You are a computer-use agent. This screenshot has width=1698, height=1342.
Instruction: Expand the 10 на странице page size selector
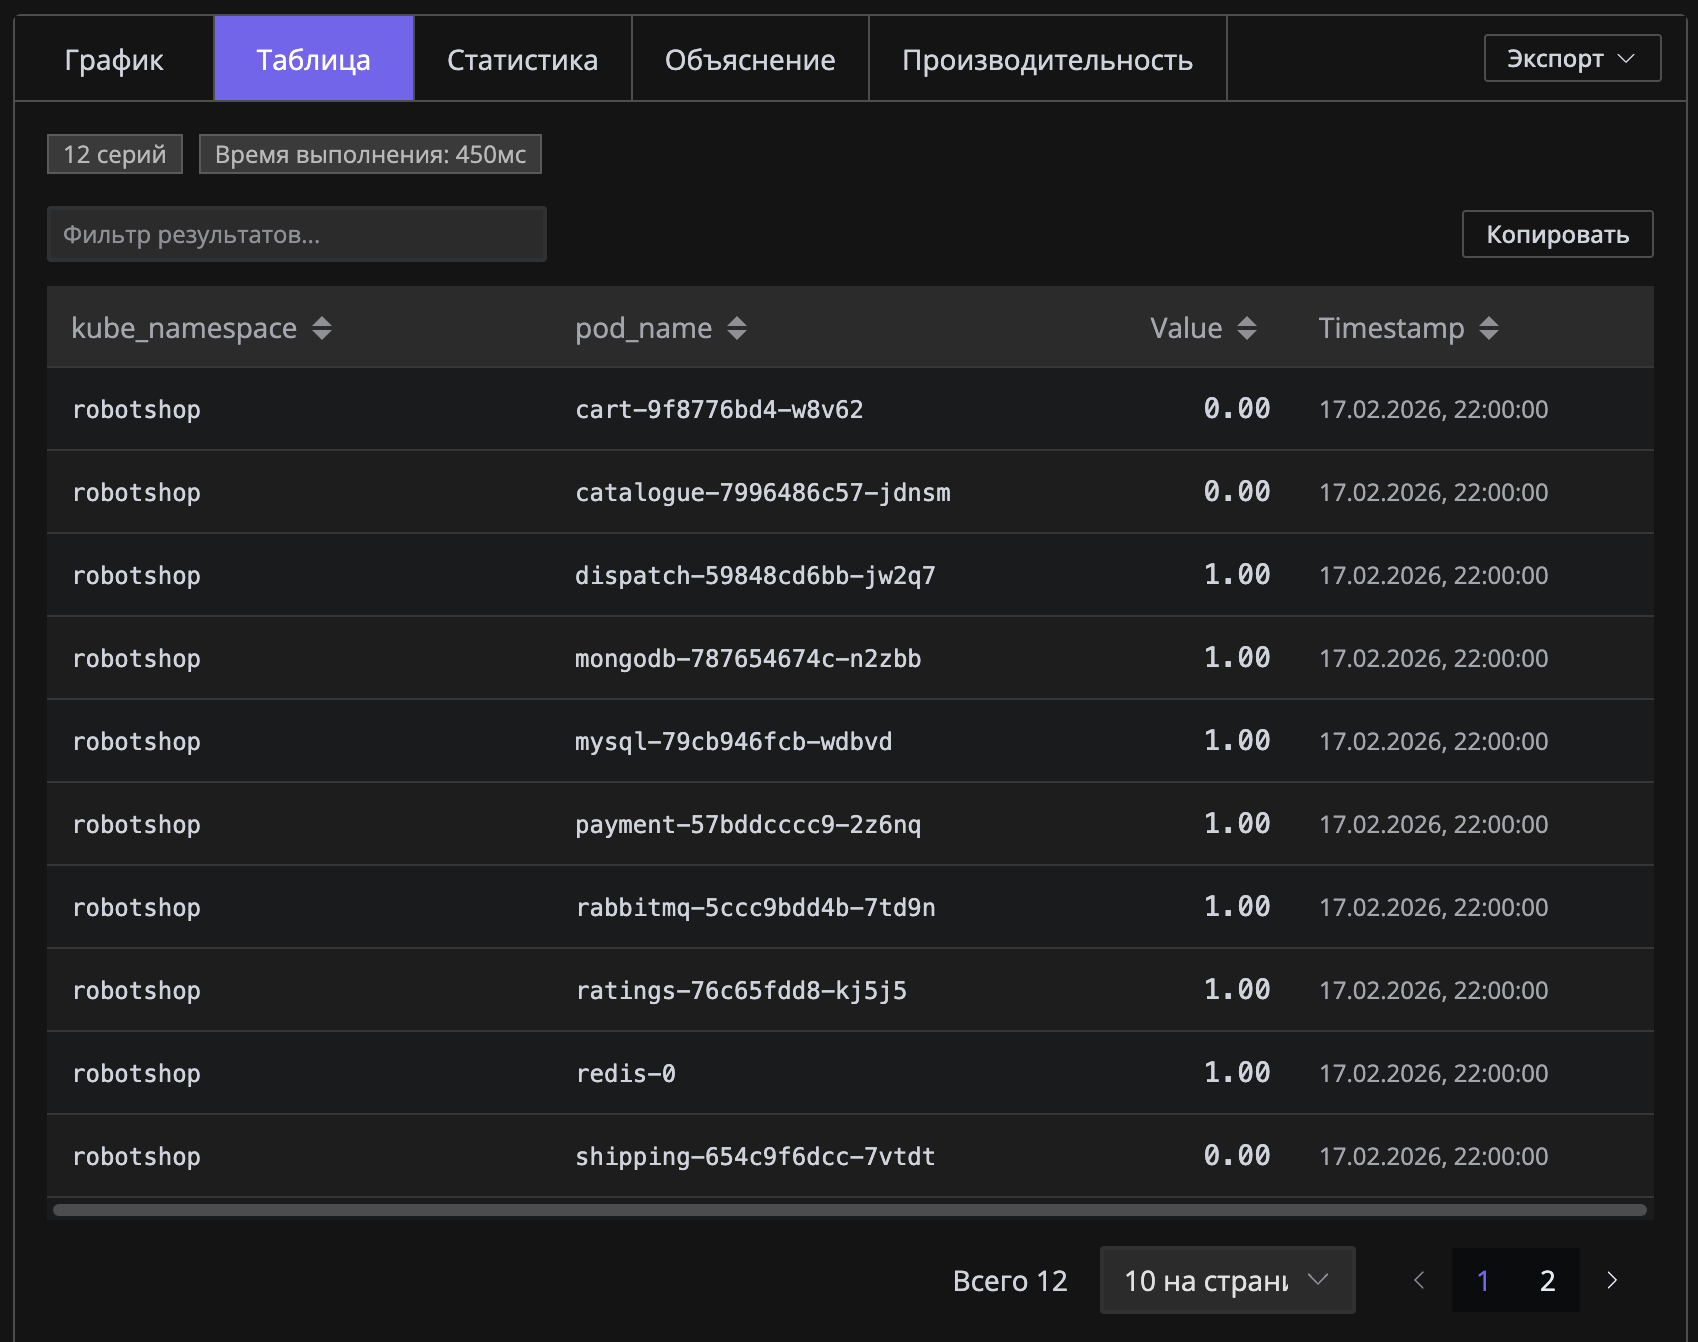(x=1226, y=1280)
